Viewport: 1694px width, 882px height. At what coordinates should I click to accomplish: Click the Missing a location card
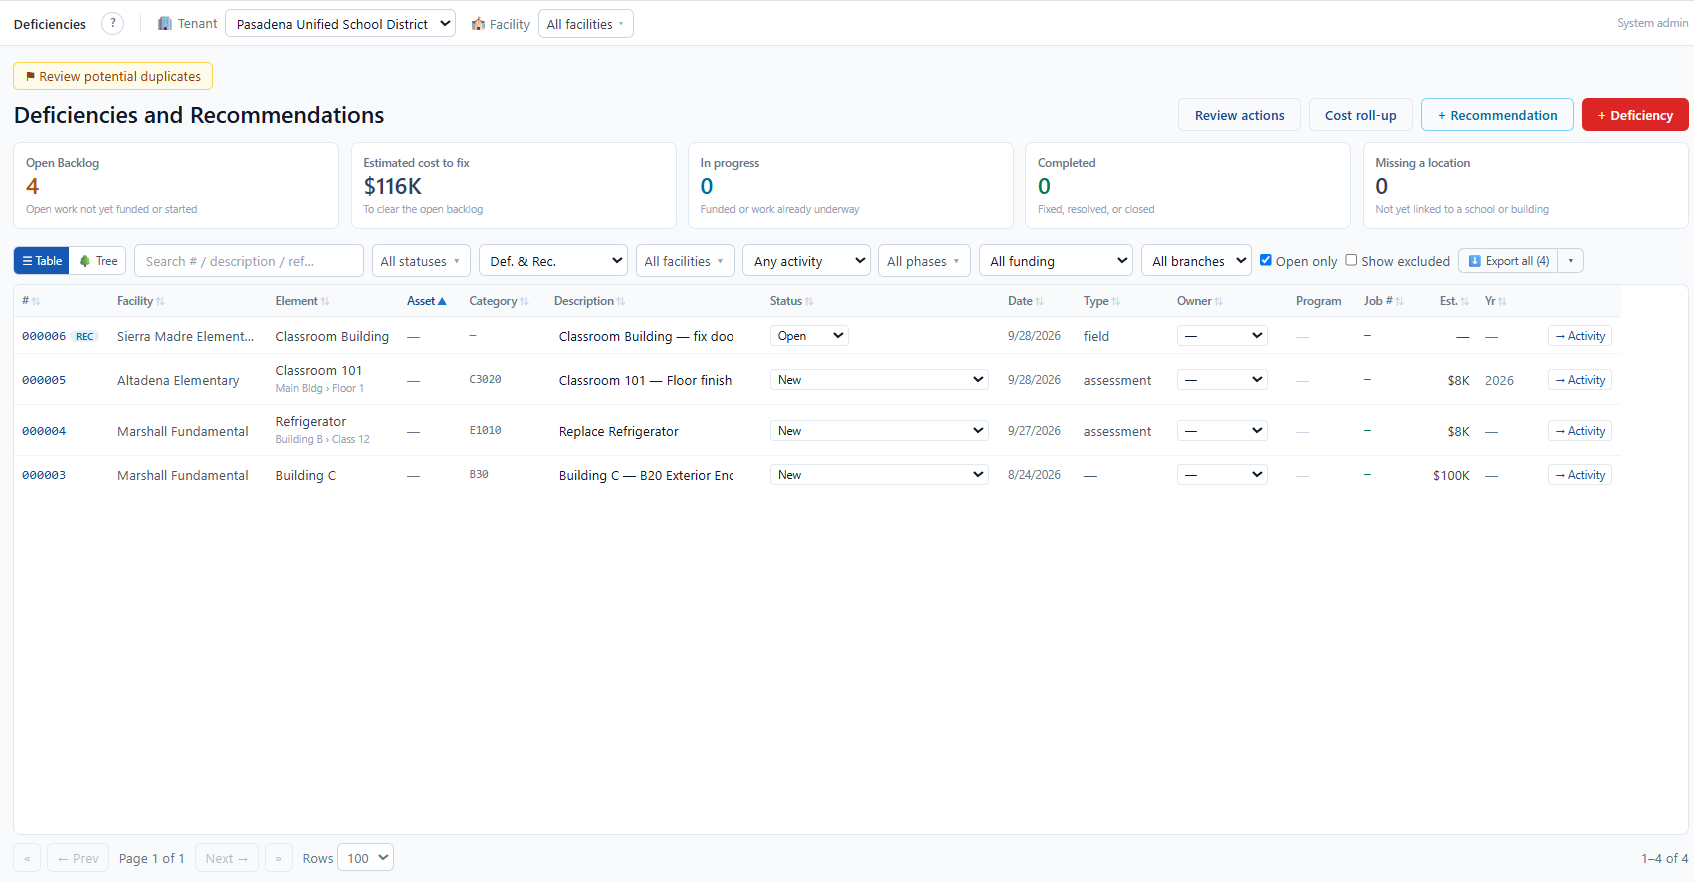pos(1525,186)
